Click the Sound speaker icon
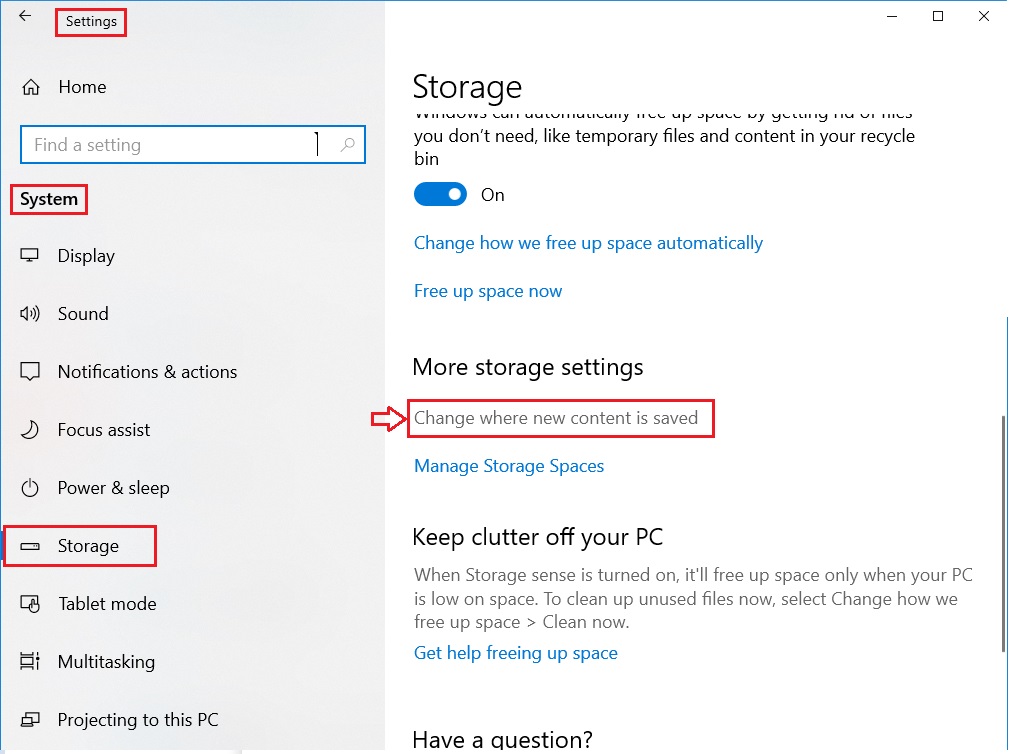Viewport: 1011px width, 754px height. 31,314
